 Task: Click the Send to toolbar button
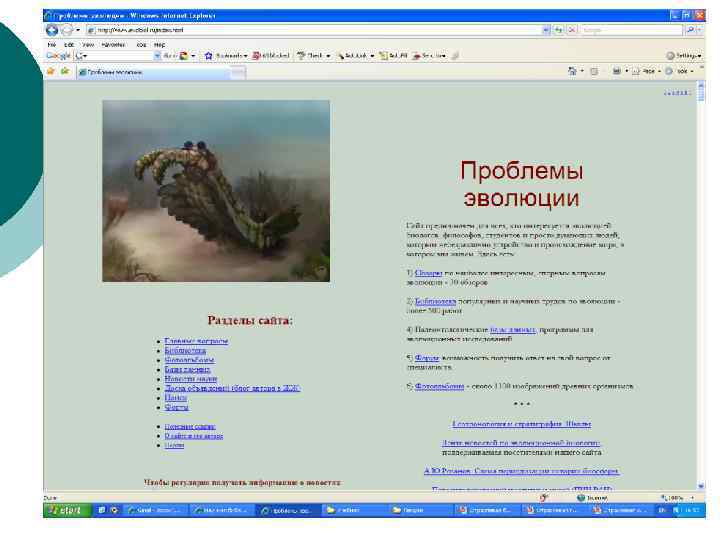point(429,56)
